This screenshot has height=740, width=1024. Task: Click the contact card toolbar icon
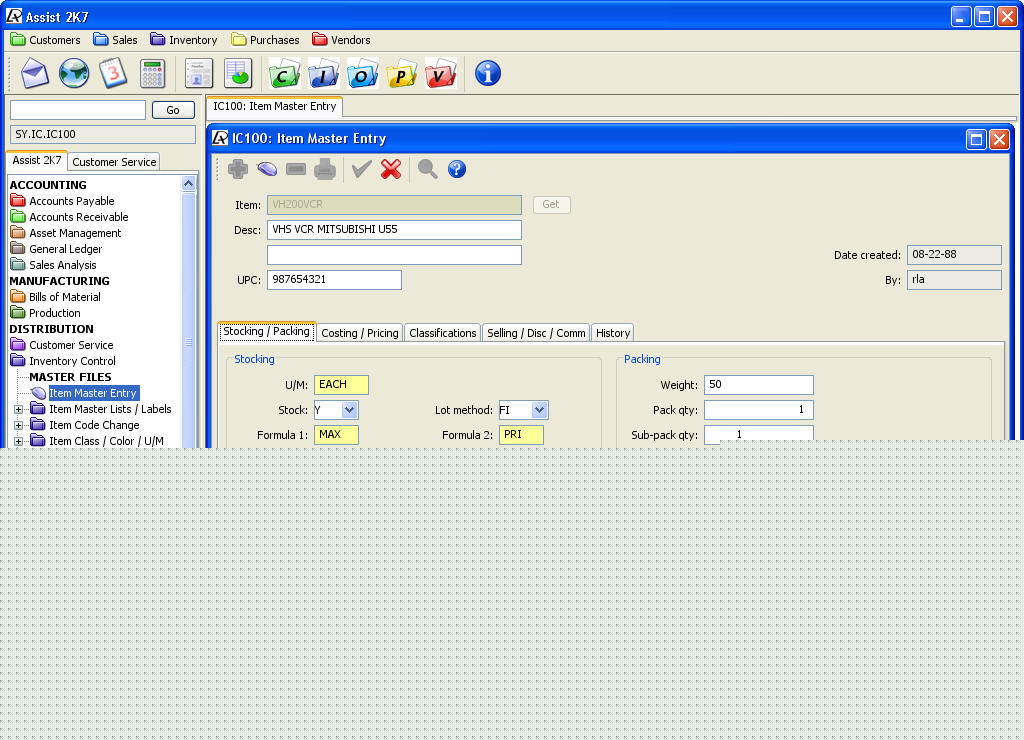click(x=199, y=73)
